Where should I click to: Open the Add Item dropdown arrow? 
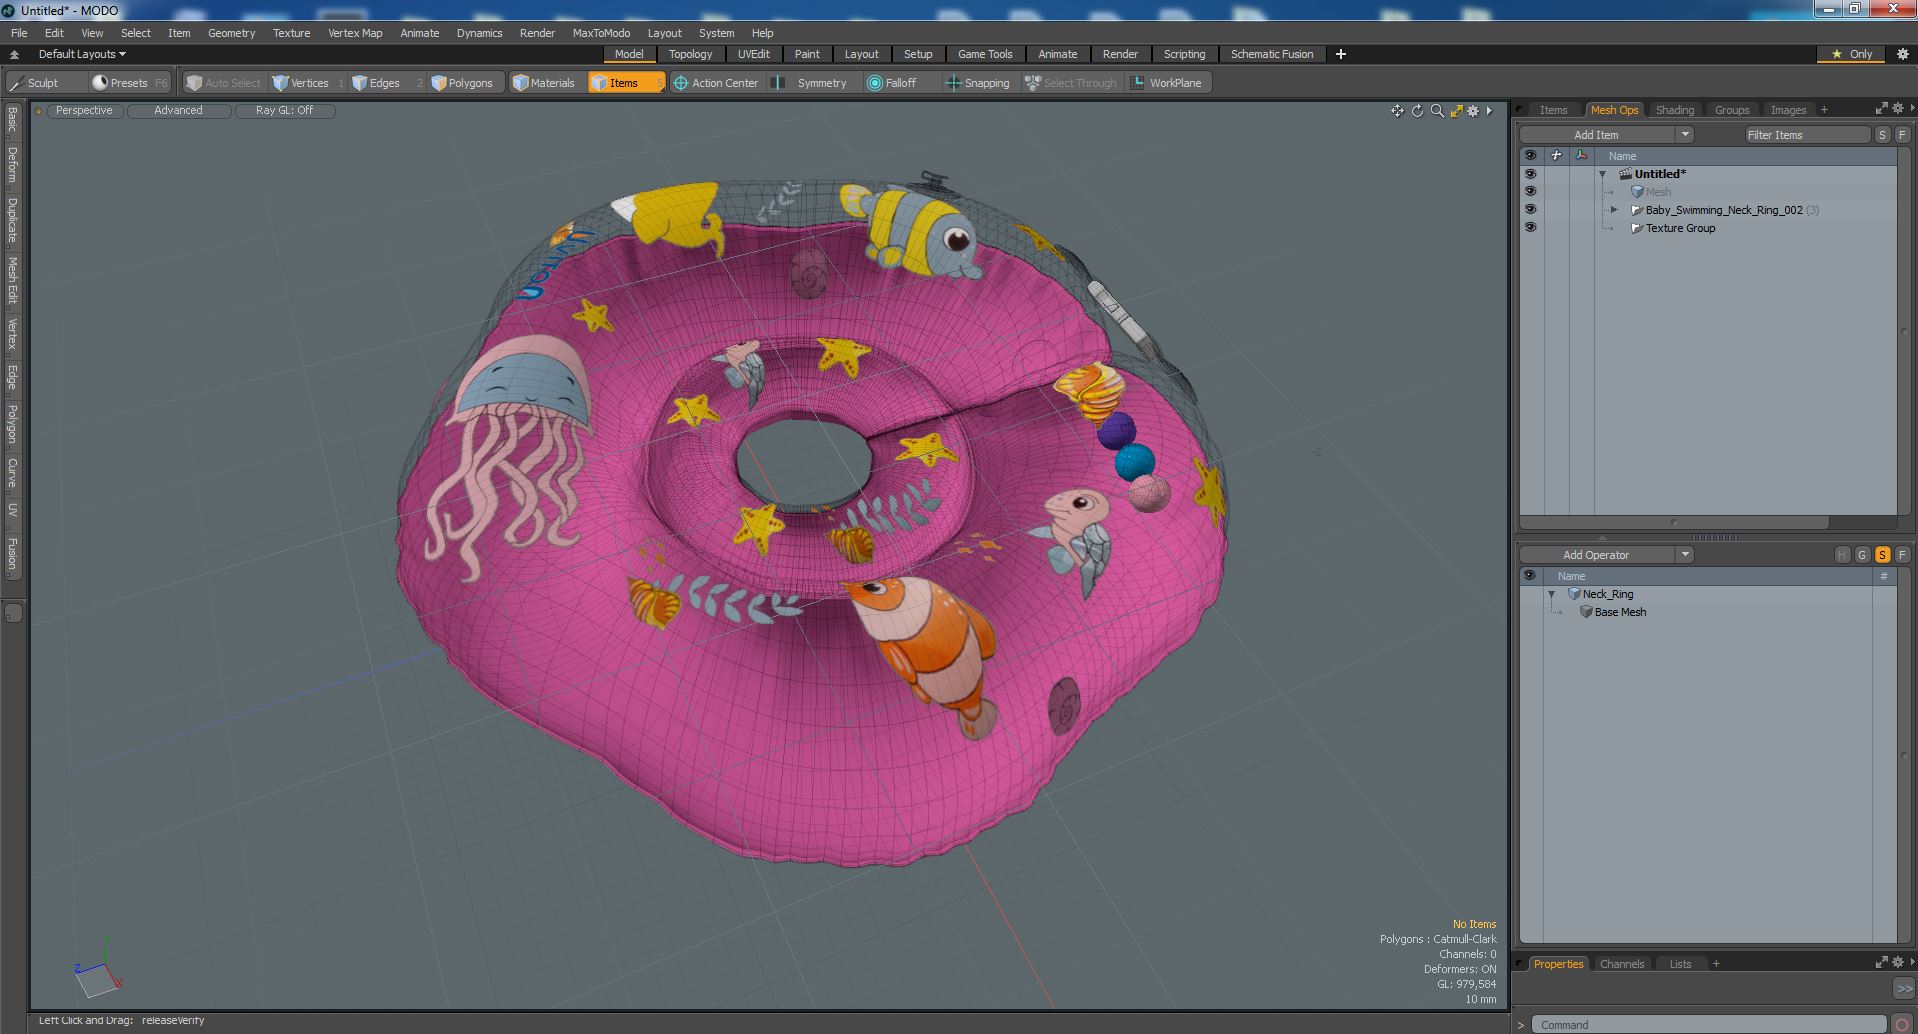tap(1684, 135)
